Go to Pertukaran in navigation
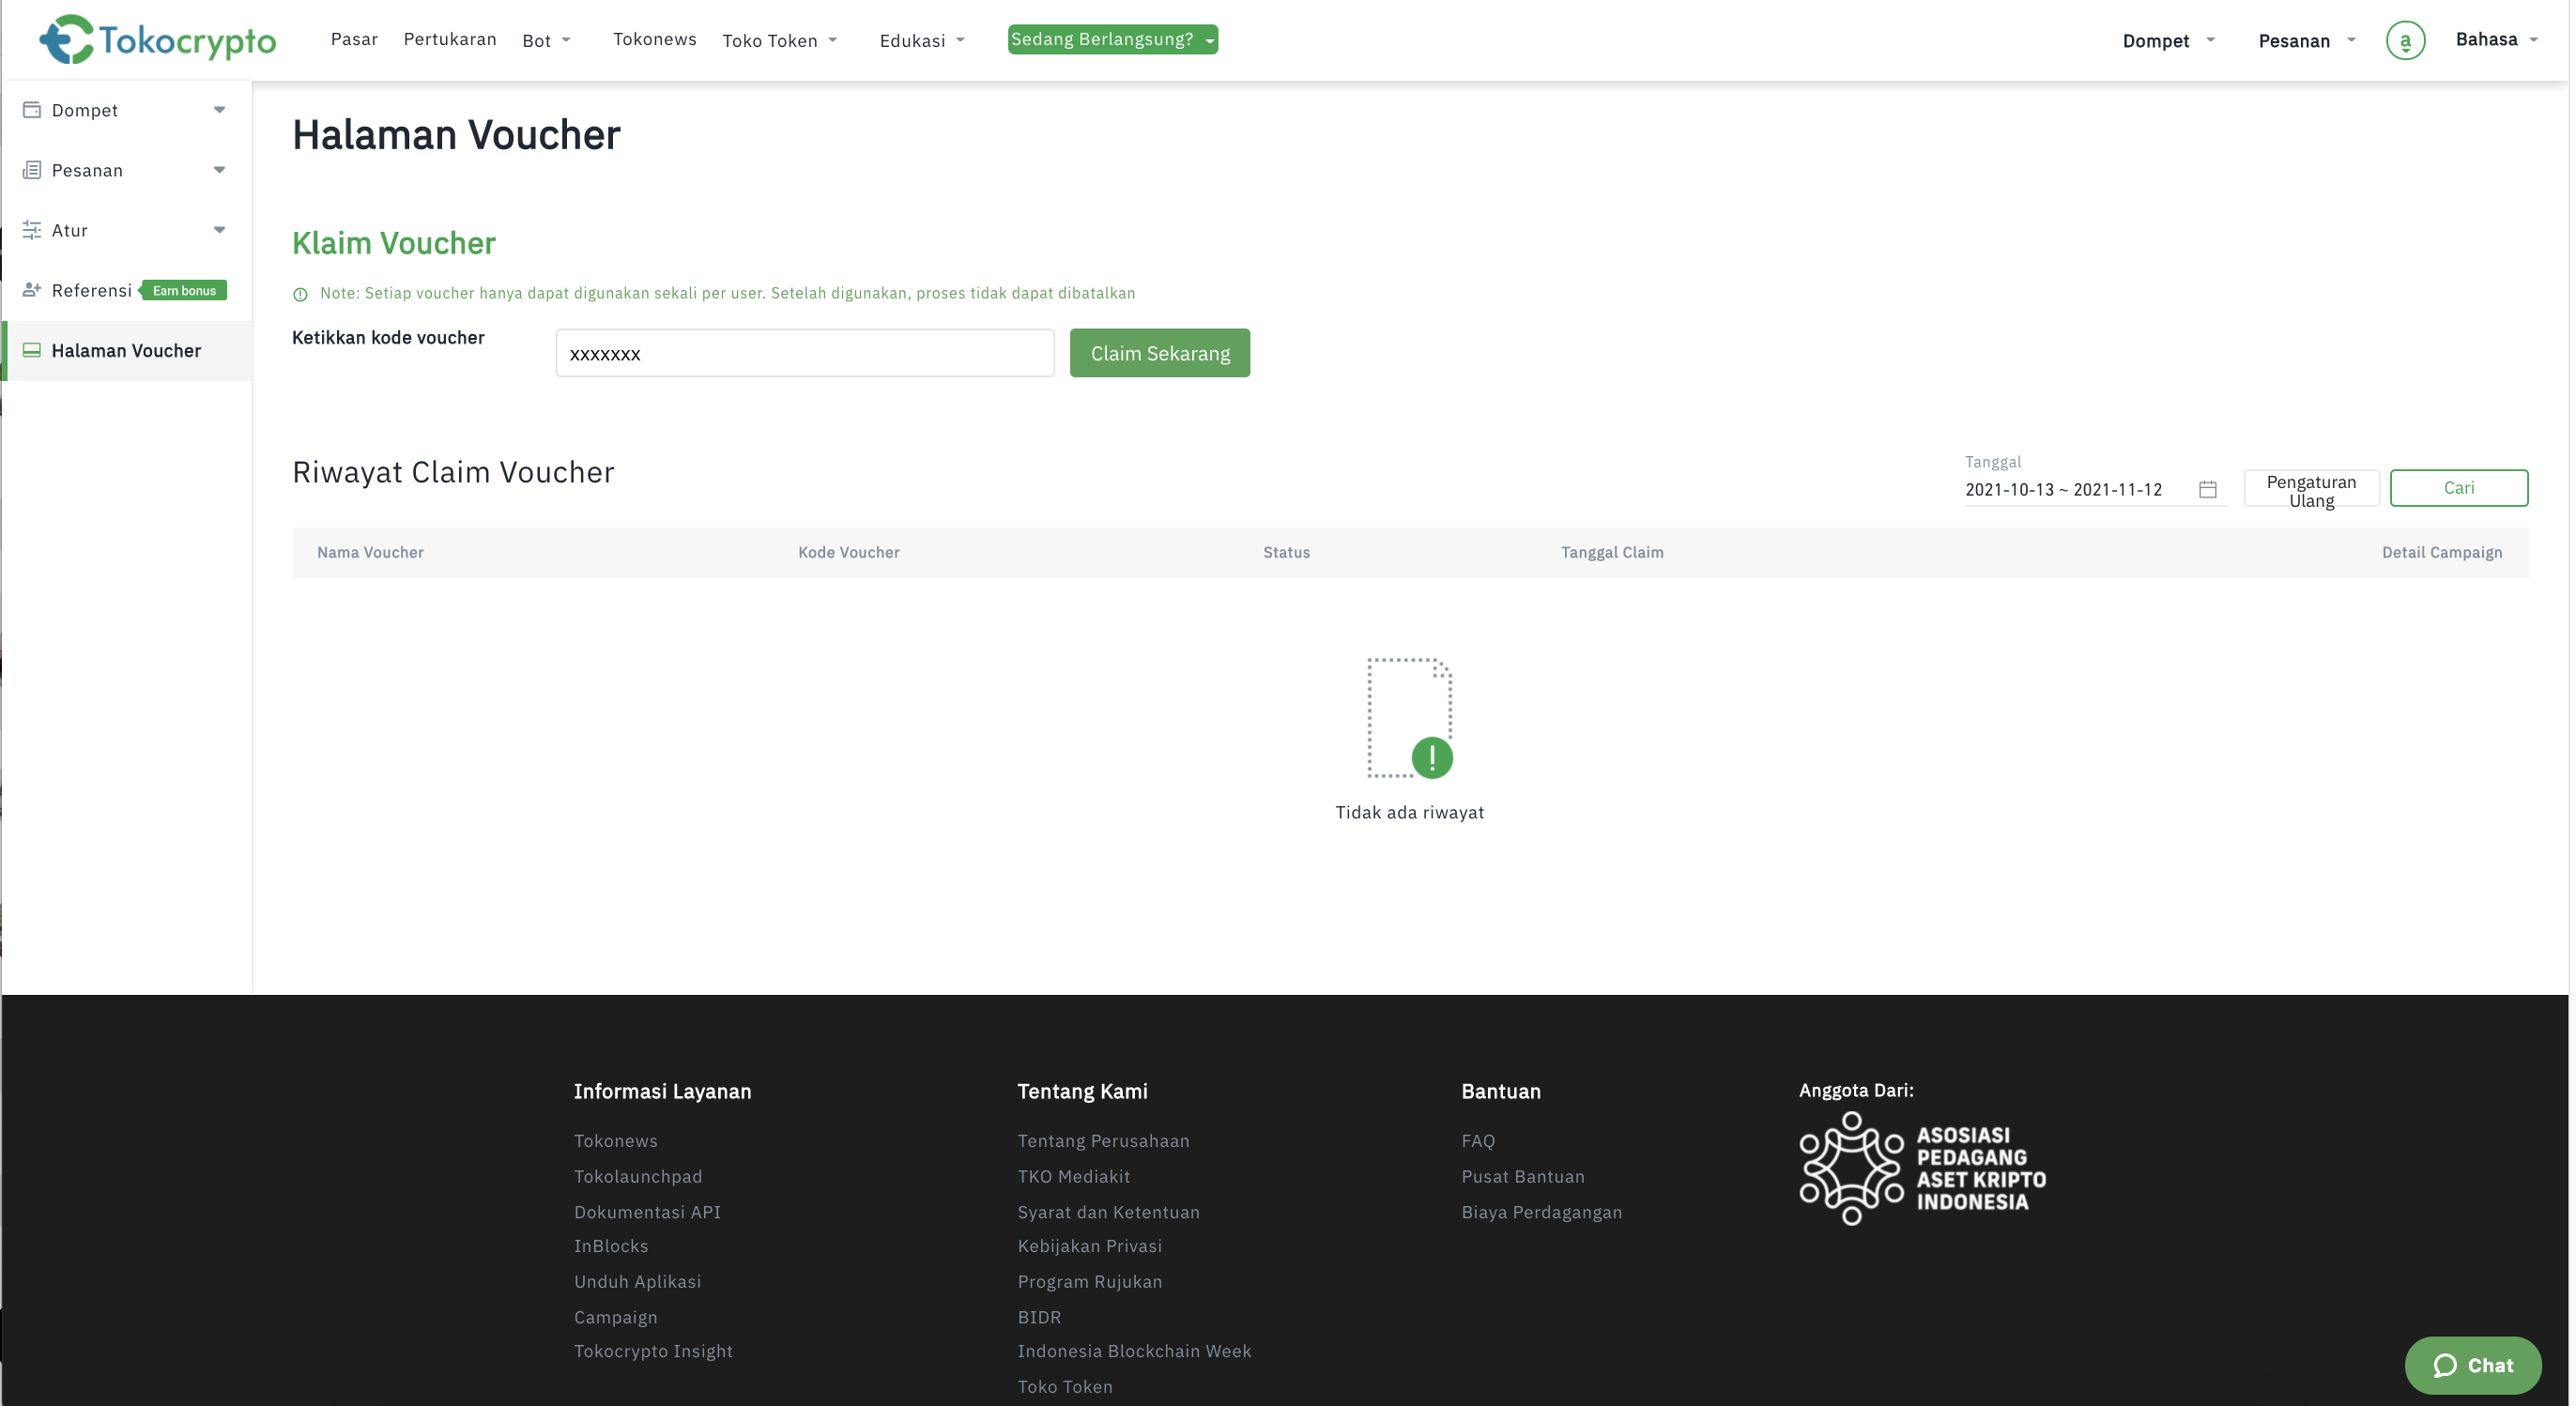2576x1406 pixels. tap(450, 39)
